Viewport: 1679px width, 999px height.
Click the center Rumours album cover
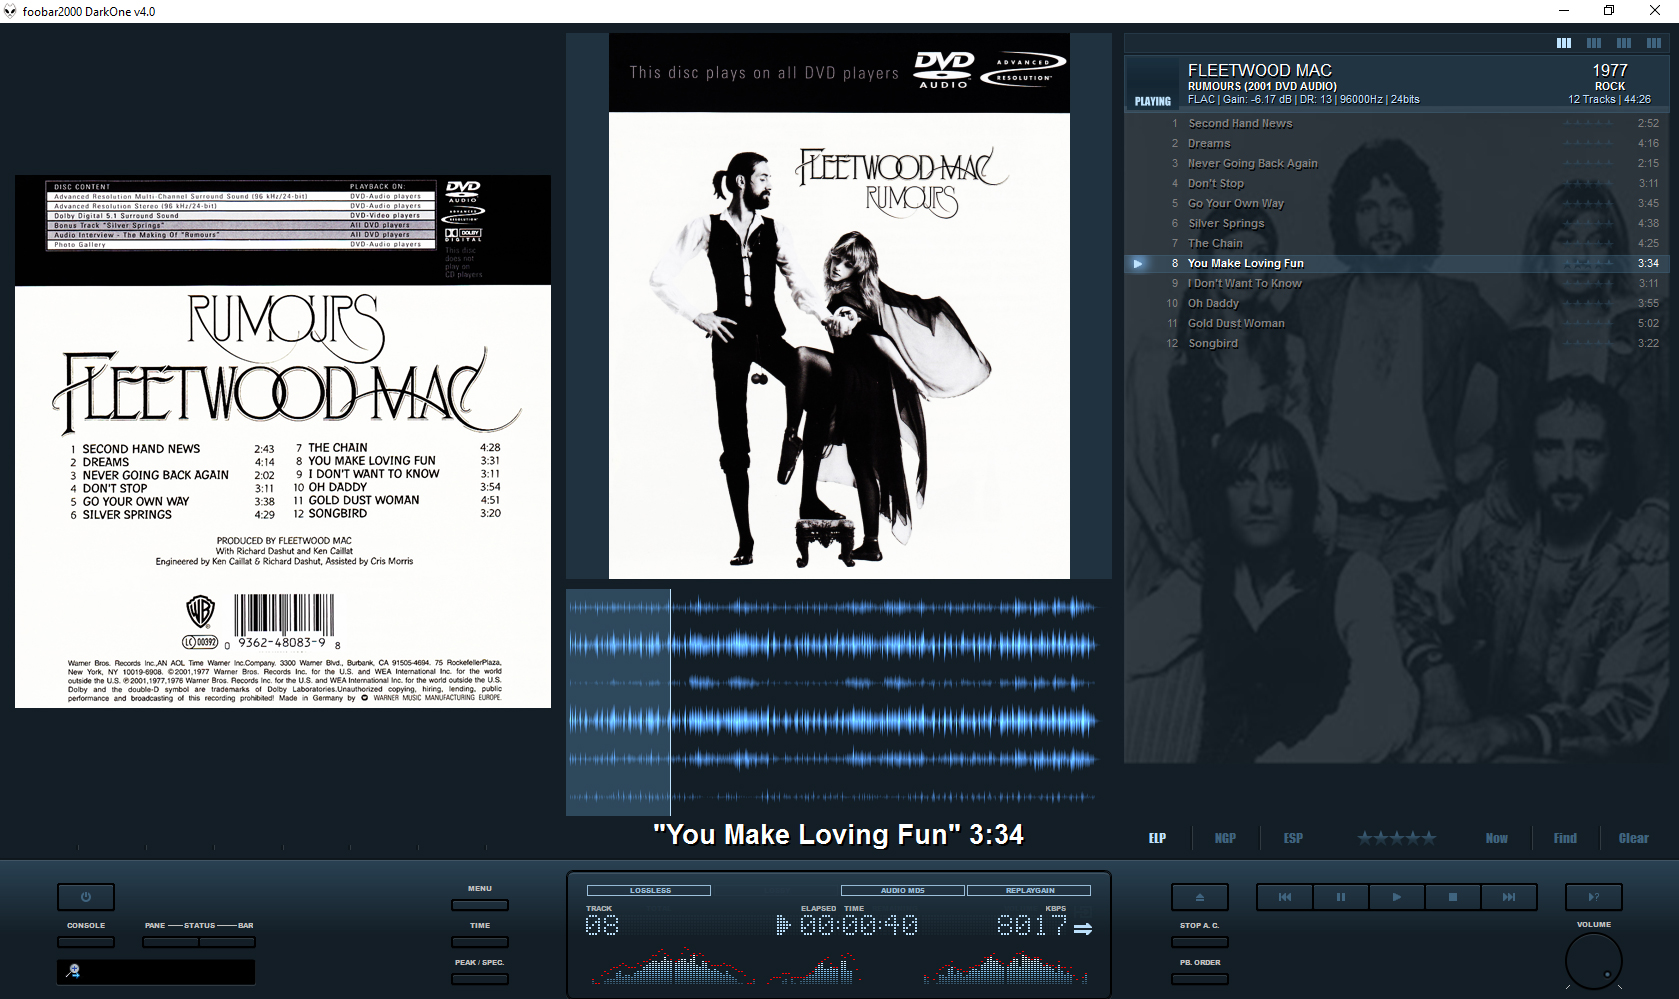coord(839,306)
